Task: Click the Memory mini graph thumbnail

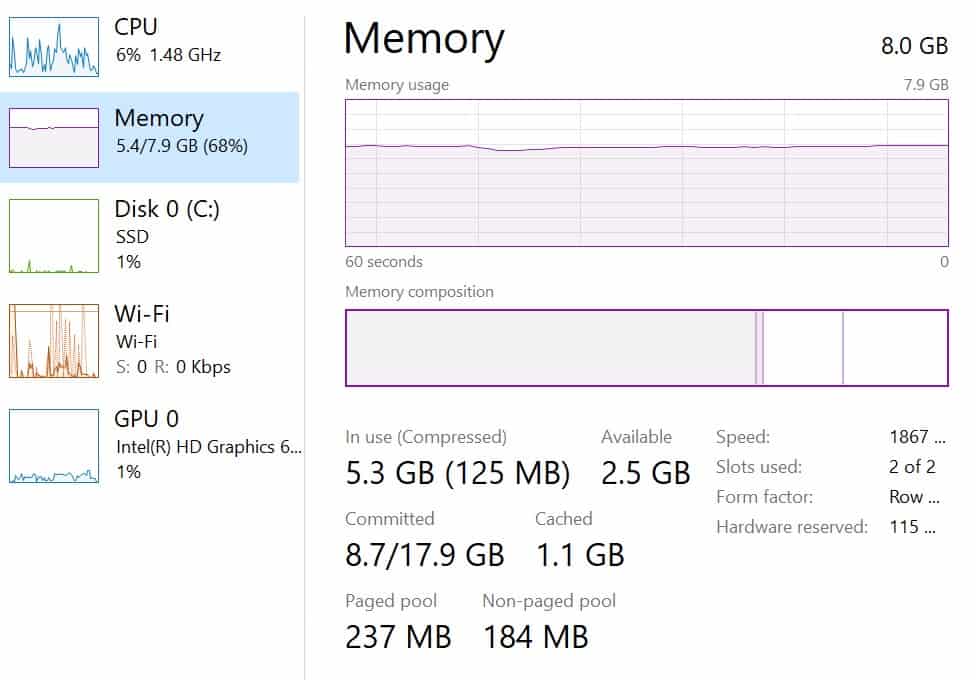Action: 54,138
